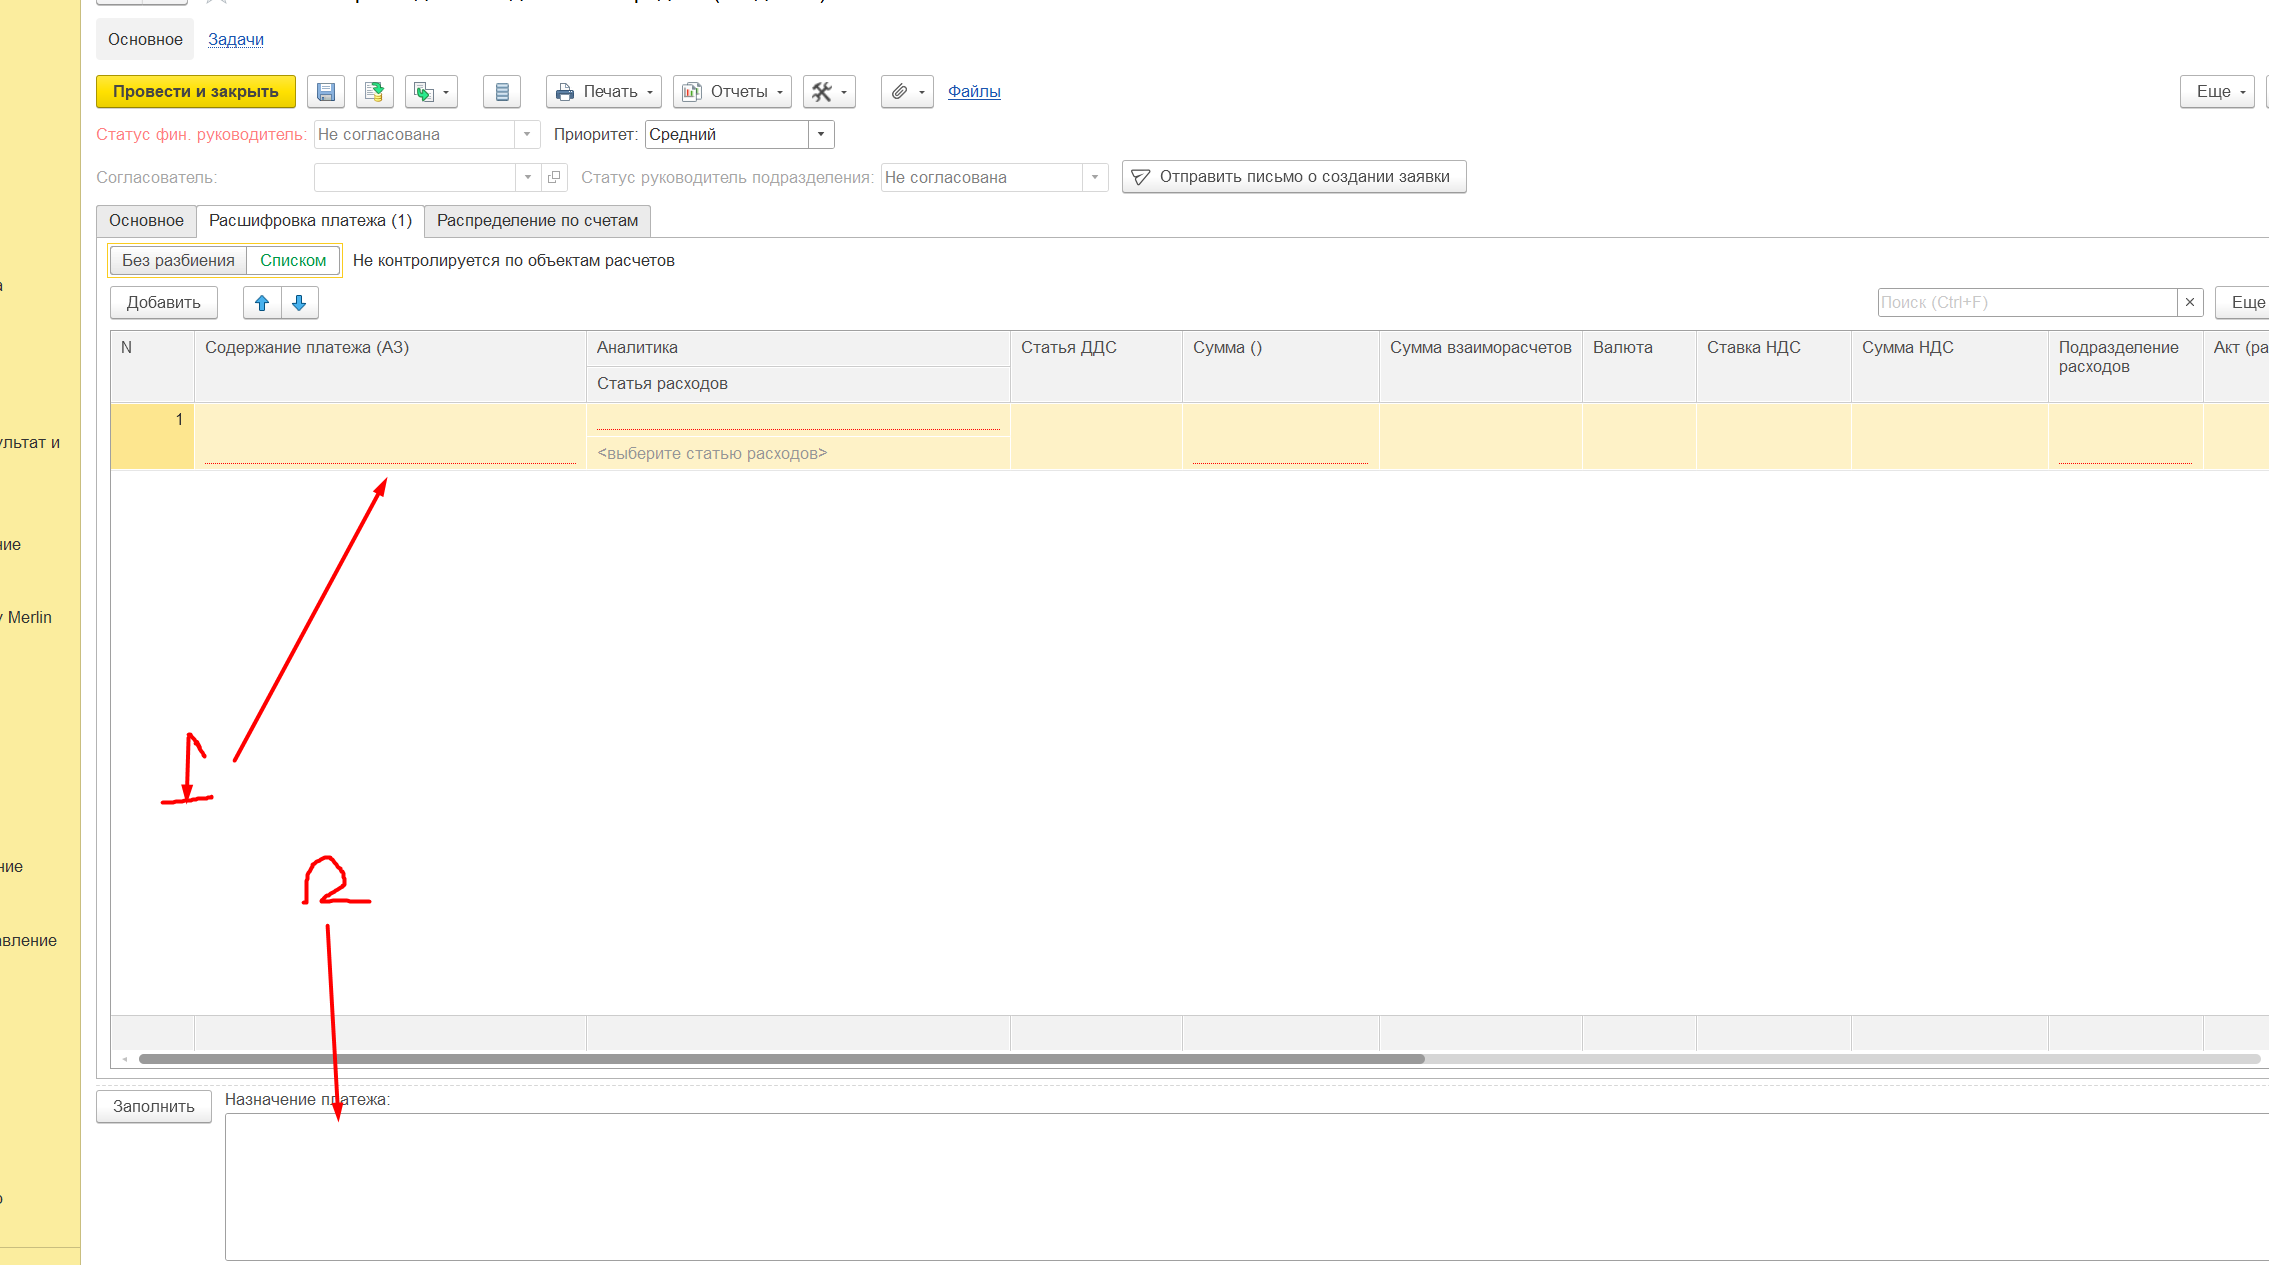Open the Задачи link
This screenshot has width=2269, height=1265.
pyautogui.click(x=236, y=40)
